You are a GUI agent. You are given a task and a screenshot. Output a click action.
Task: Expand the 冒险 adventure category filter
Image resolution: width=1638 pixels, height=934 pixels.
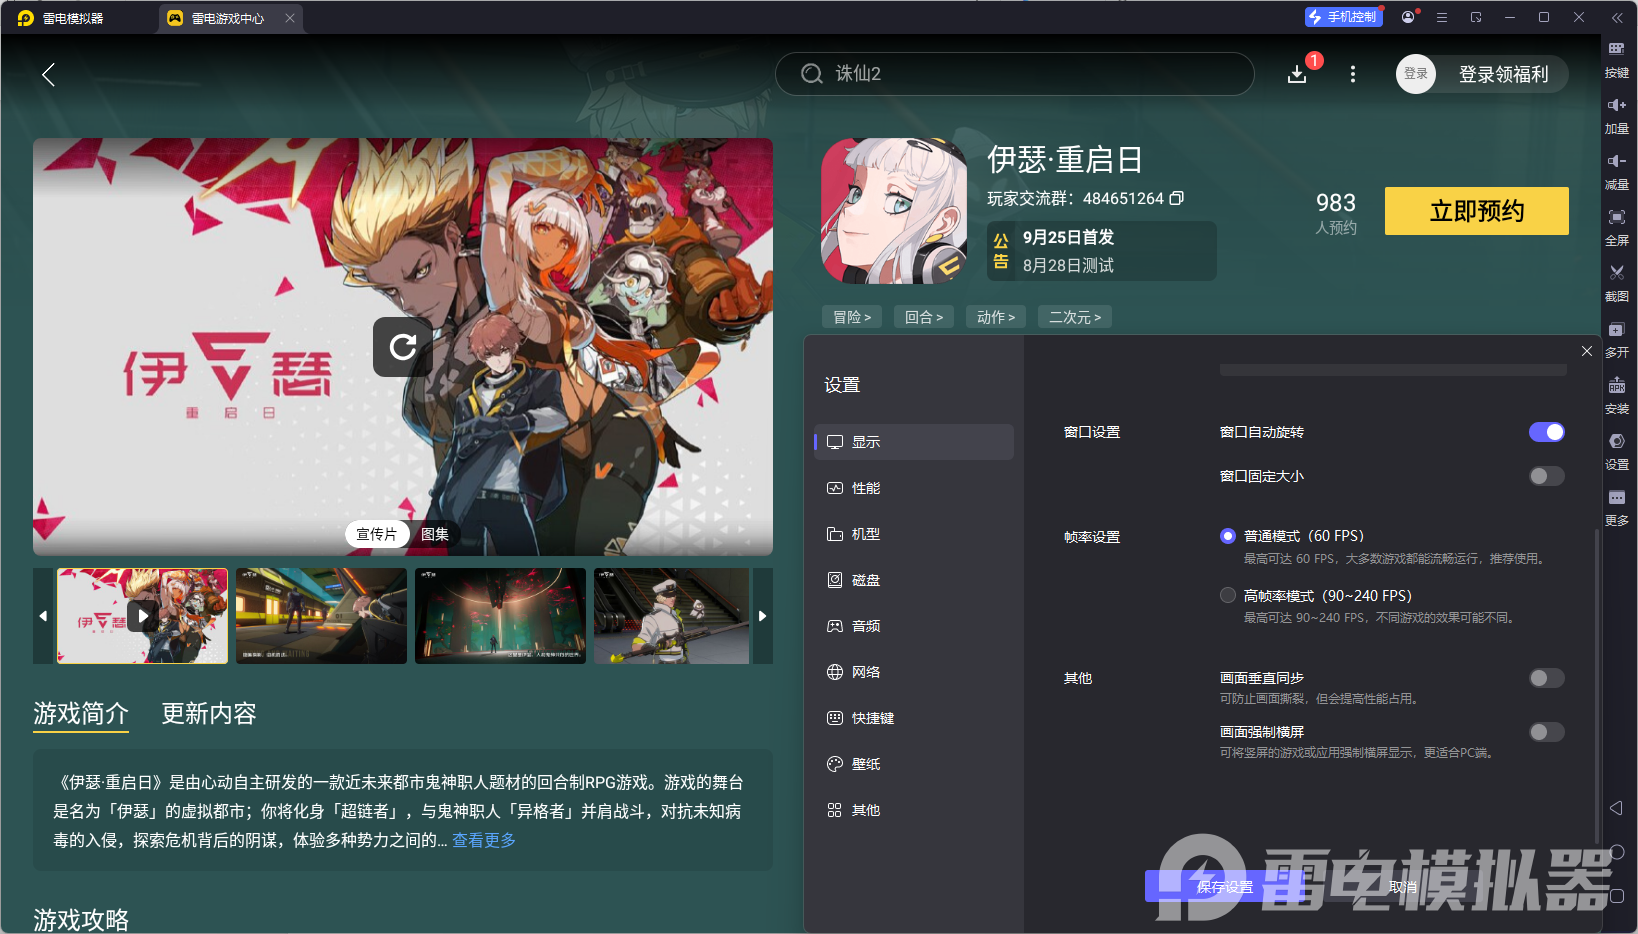pos(851,316)
